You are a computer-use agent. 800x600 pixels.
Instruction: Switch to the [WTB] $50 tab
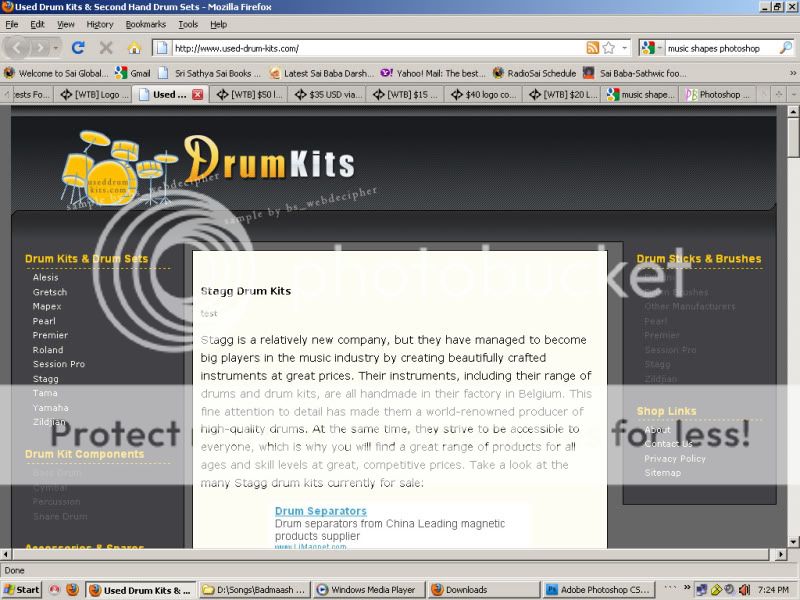250,94
